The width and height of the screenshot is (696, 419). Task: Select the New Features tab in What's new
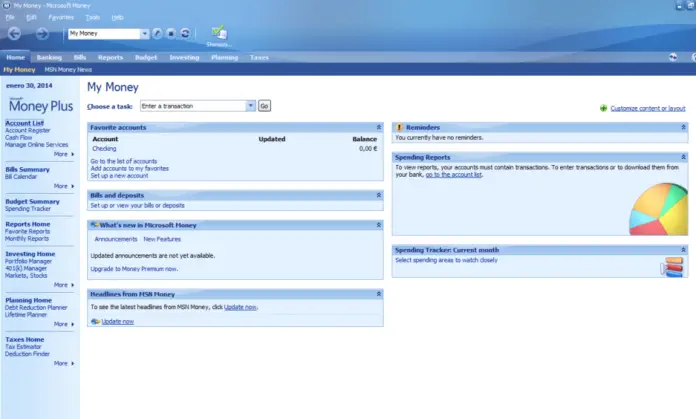coord(162,239)
